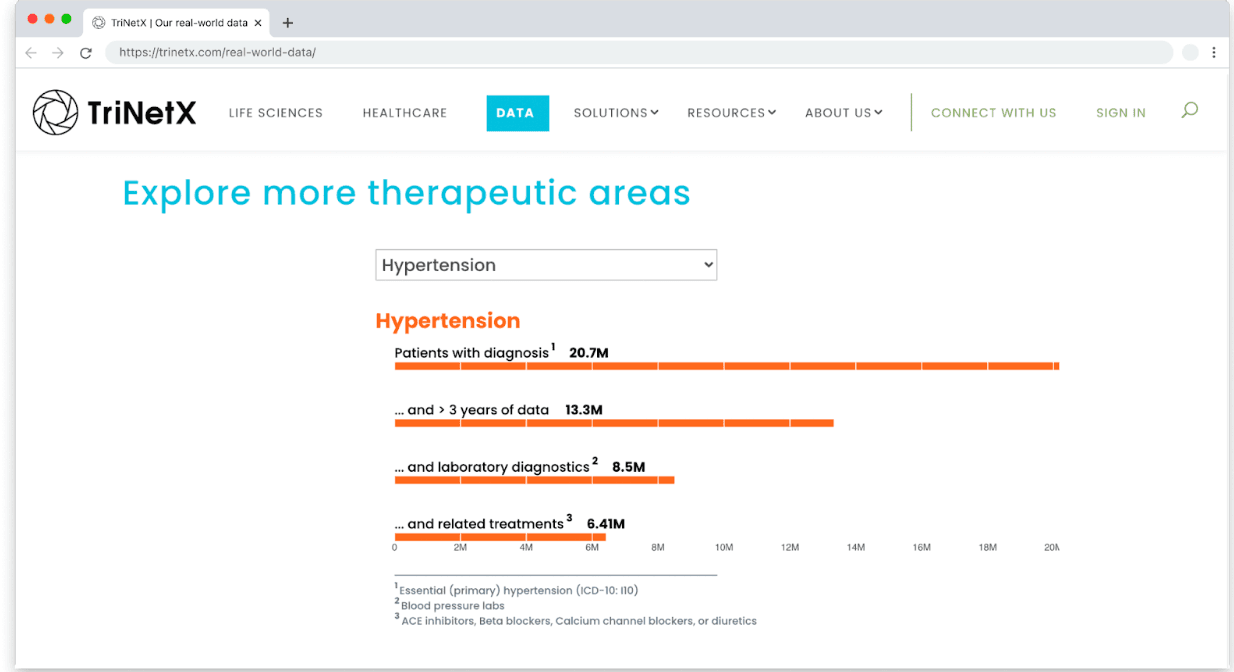The height and width of the screenshot is (672, 1234).
Task: Click the SIGN IN link
Action: [x=1120, y=112]
